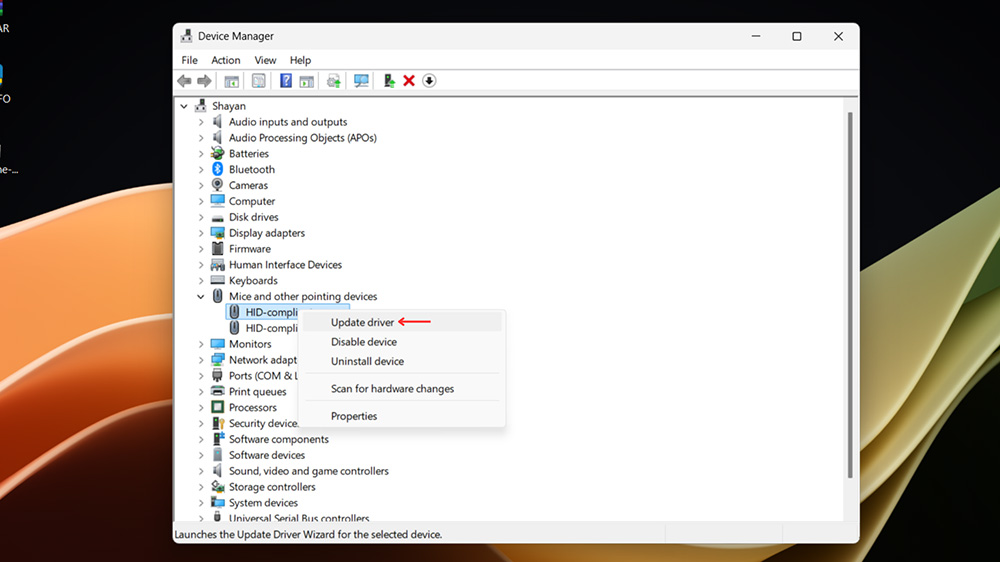The image size is (1000, 562).
Task: Click the Firmware chip icon
Action: click(217, 249)
